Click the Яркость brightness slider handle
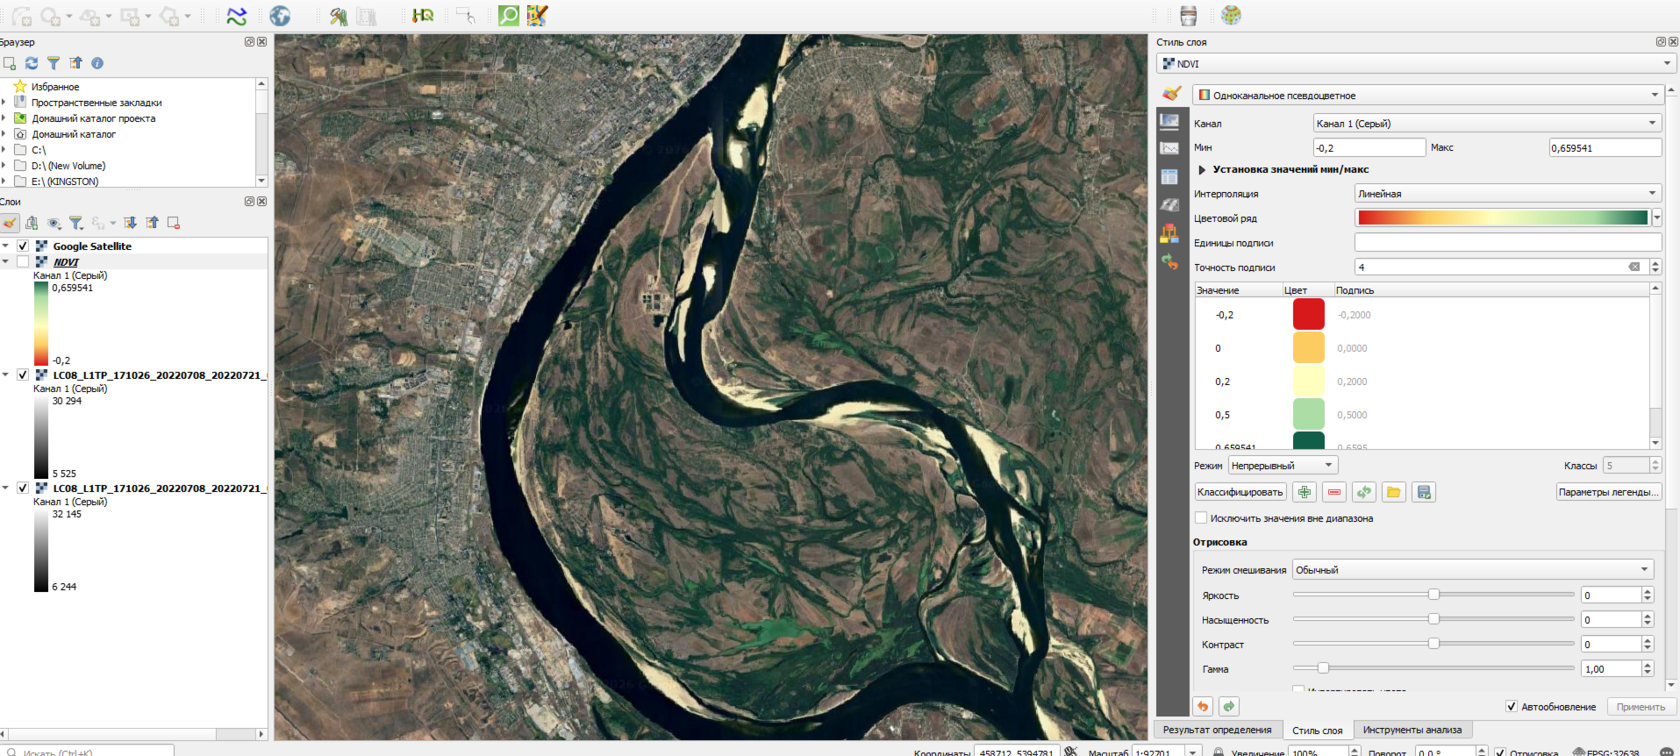This screenshot has height=756, width=1680. click(1433, 594)
